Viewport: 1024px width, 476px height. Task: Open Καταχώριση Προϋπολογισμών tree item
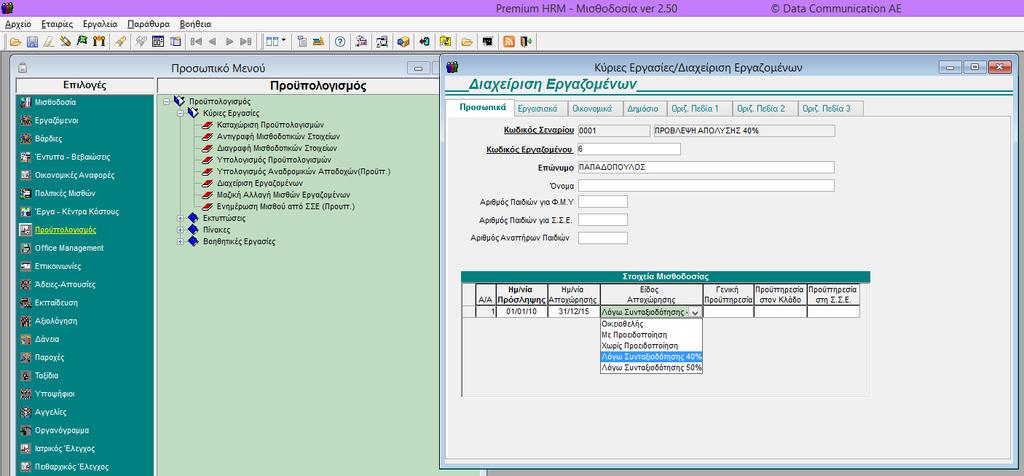pos(270,125)
